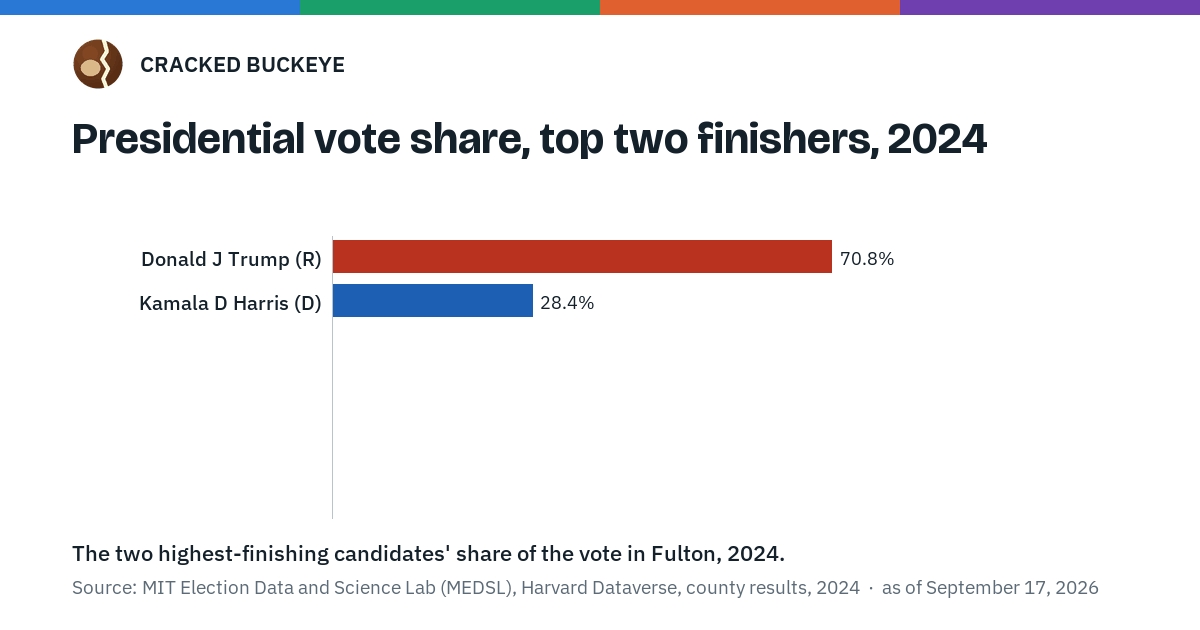Viewport: 1200px width, 630px height.
Task: Click the 70.8% value label
Action: click(x=867, y=259)
